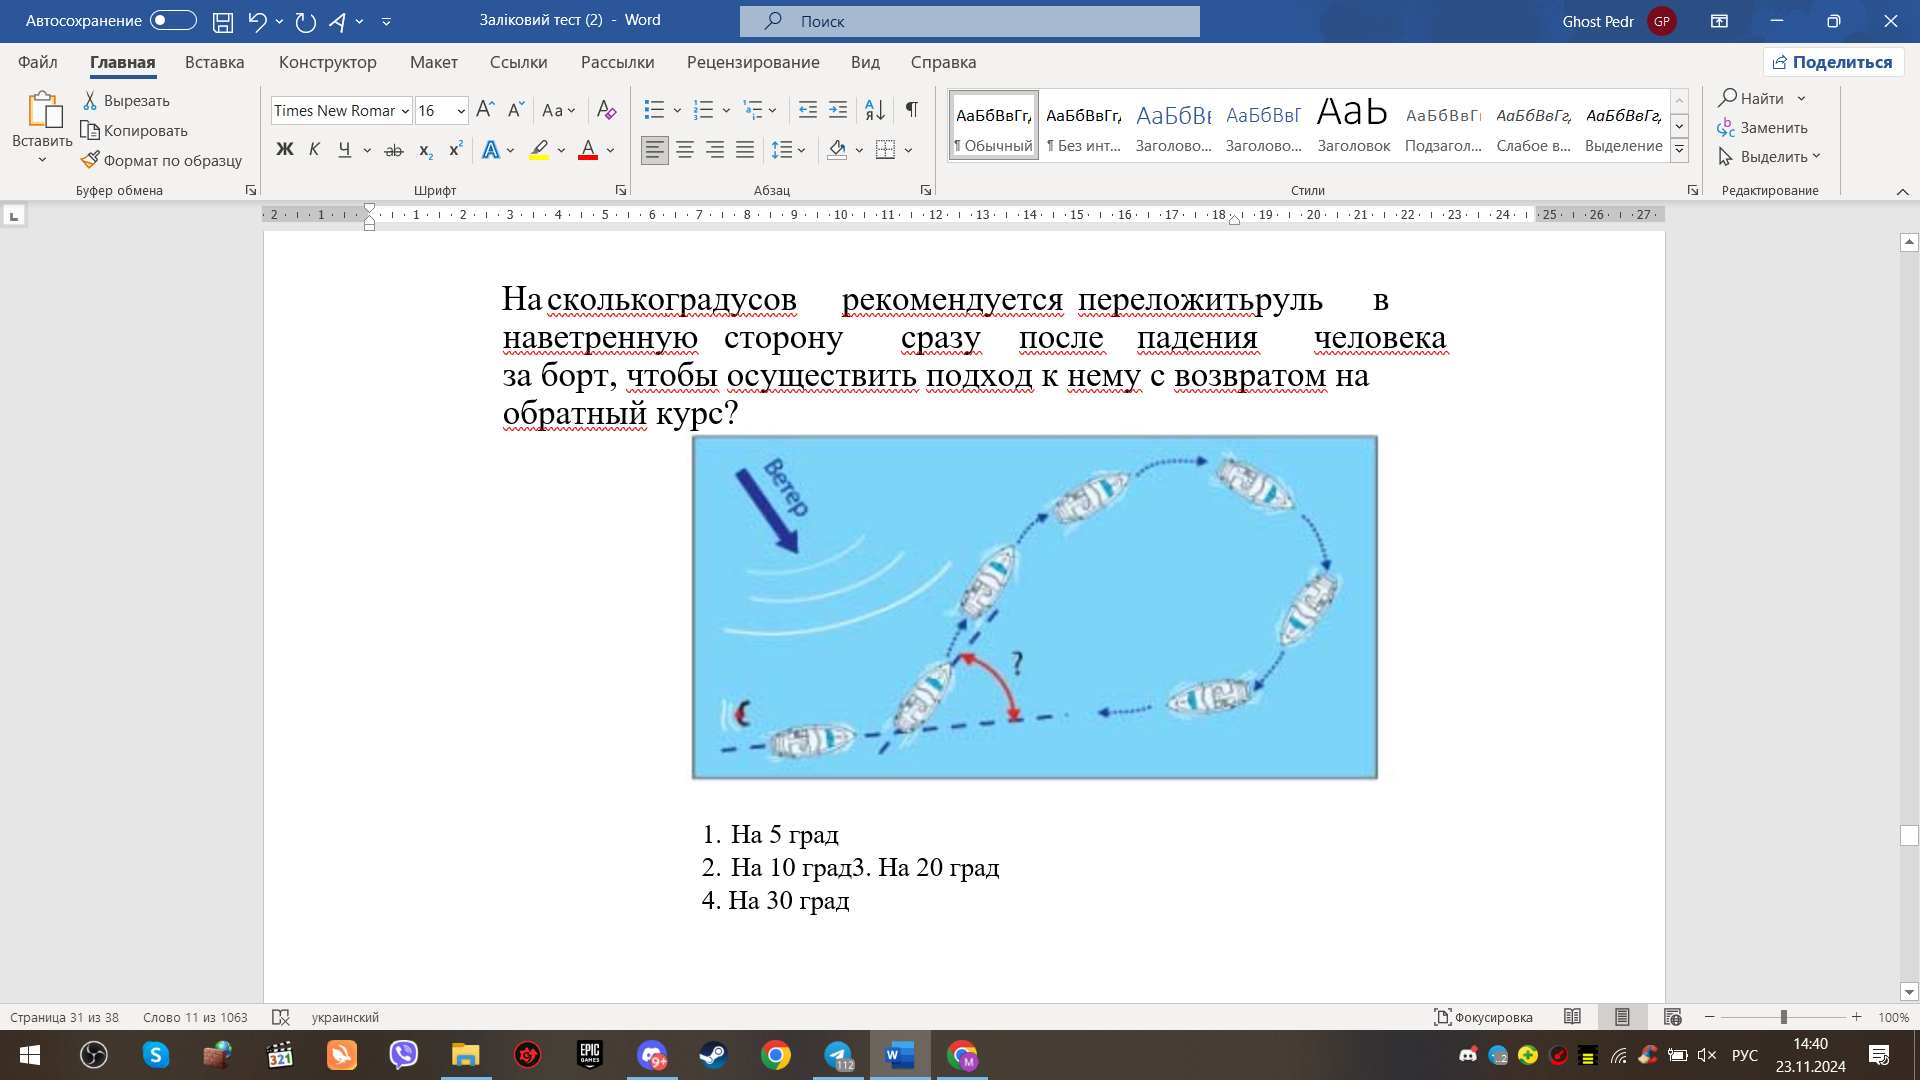
Task: Apply the Обычный style
Action: click(x=993, y=125)
